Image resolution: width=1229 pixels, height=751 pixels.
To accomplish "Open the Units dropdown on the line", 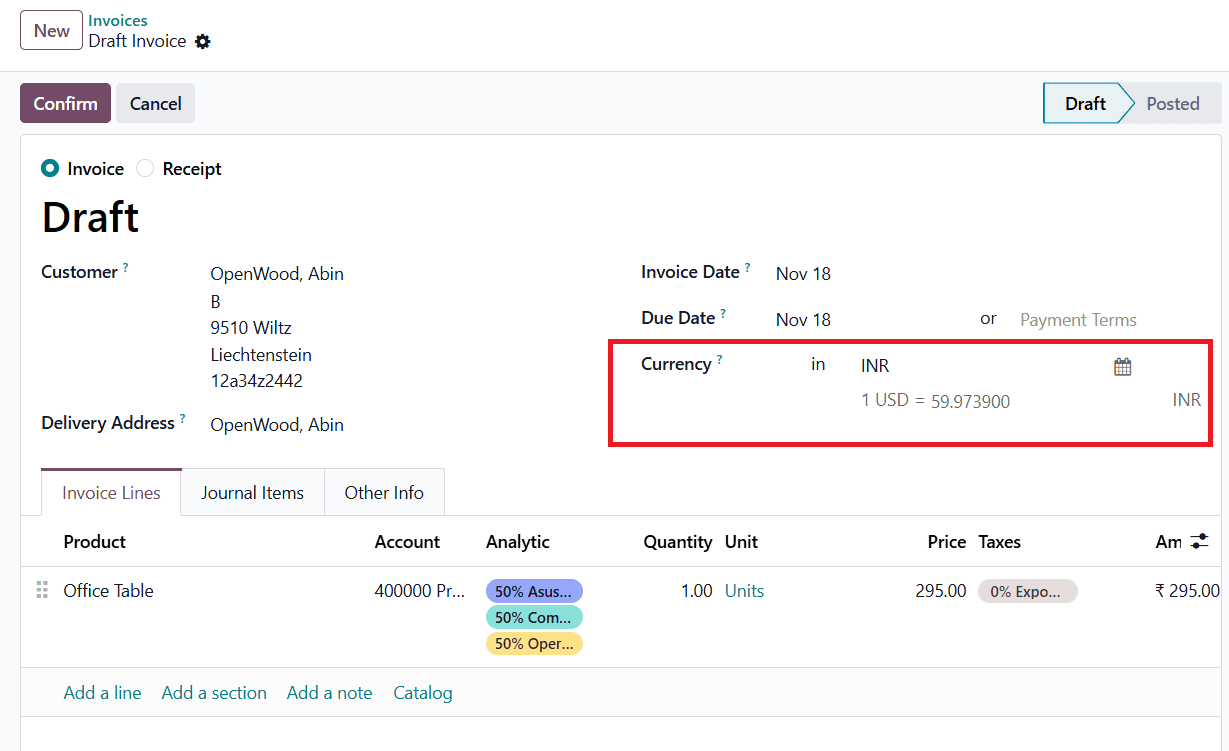I will tap(744, 591).
